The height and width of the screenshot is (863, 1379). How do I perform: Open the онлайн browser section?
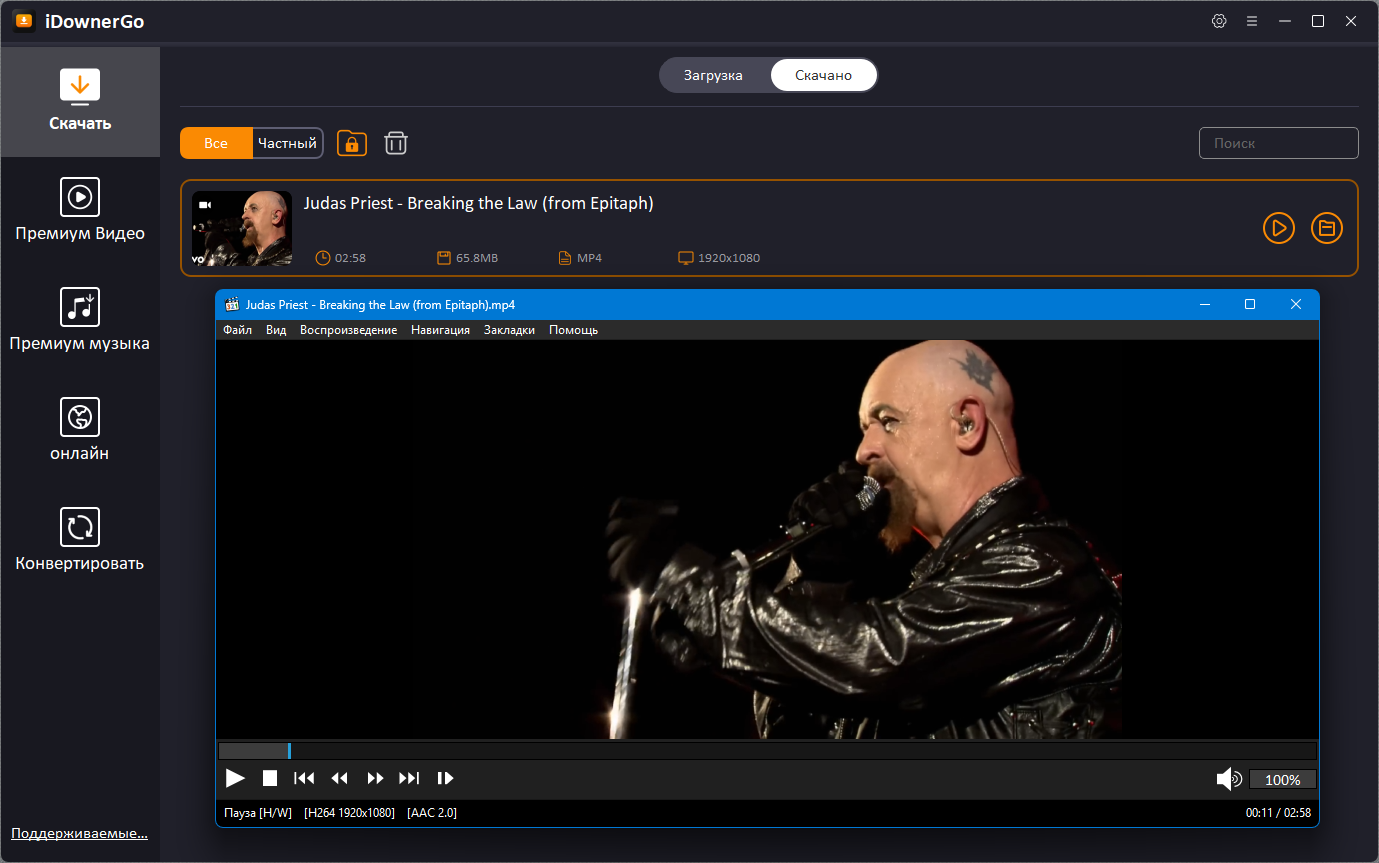click(x=80, y=431)
